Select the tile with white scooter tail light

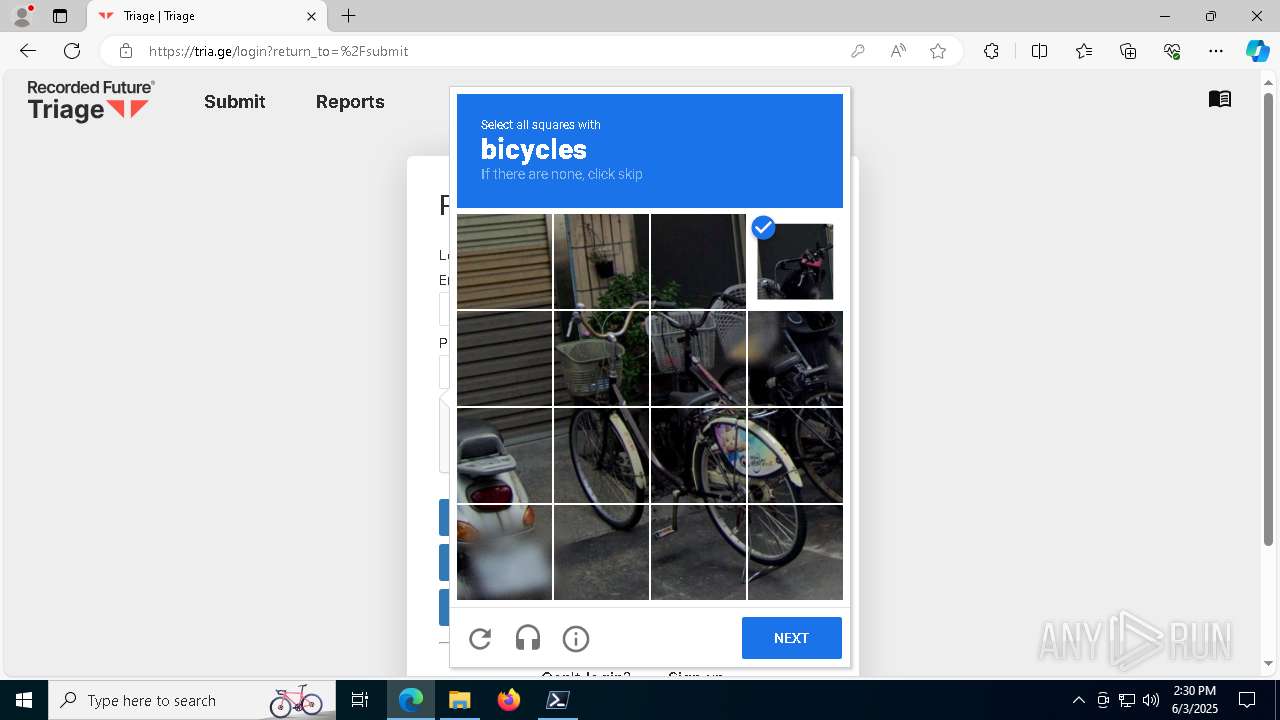(x=504, y=455)
